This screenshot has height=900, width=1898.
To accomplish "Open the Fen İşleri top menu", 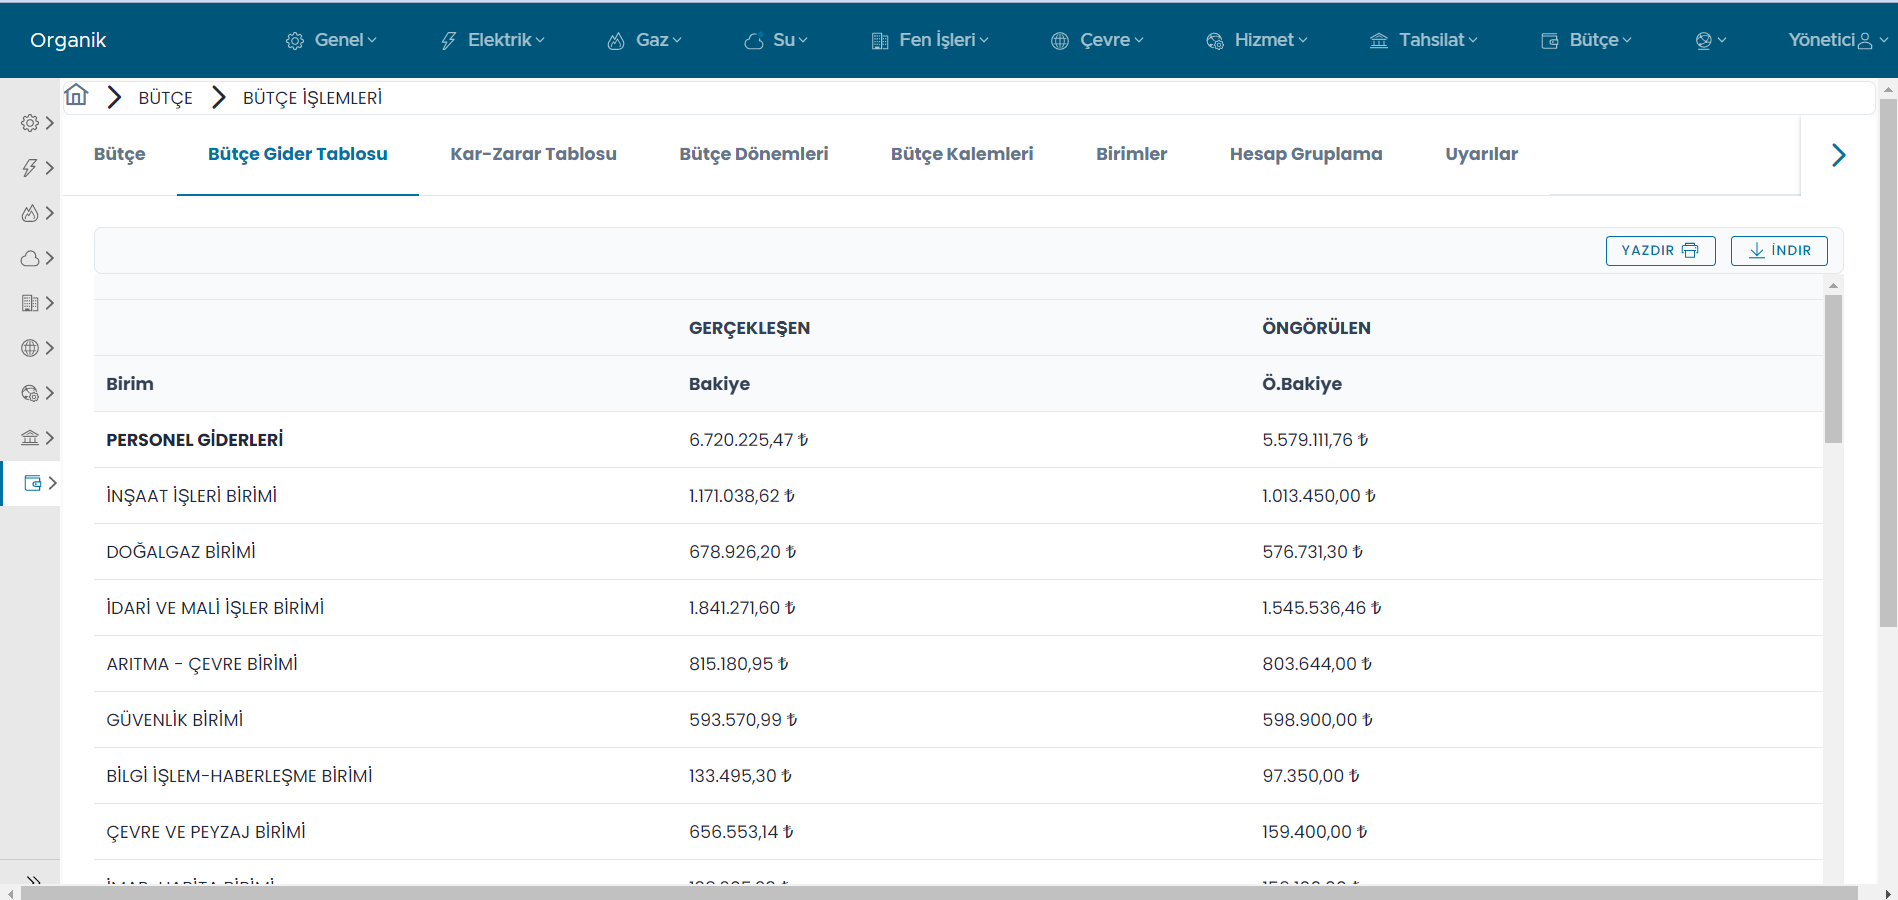I will 929,40.
